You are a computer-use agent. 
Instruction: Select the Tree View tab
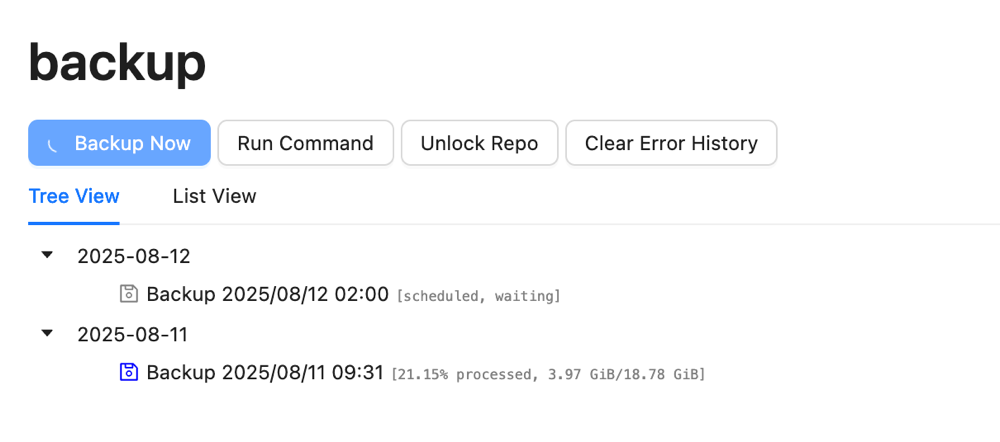[x=74, y=196]
